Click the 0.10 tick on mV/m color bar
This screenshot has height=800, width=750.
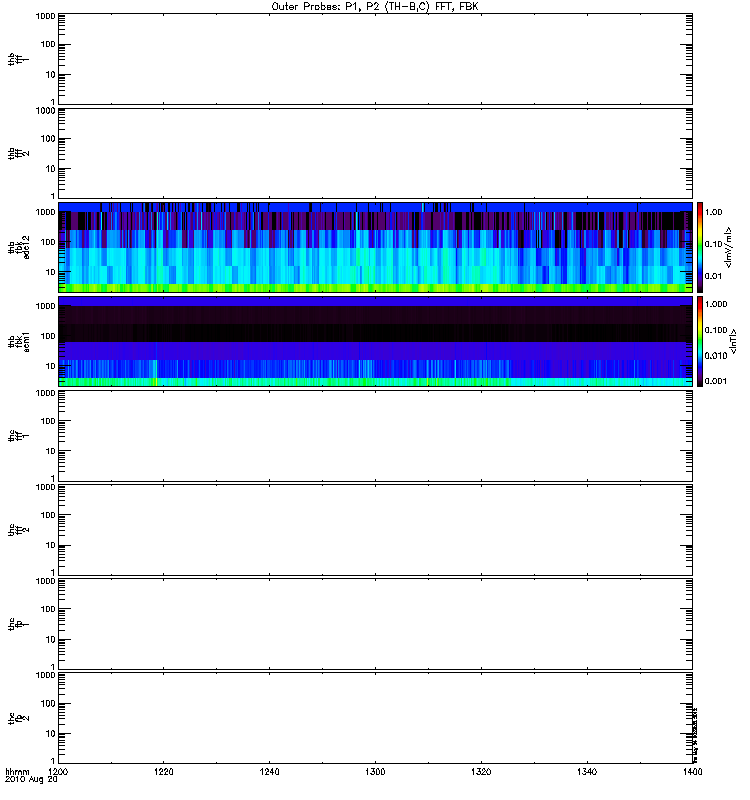click(x=713, y=244)
